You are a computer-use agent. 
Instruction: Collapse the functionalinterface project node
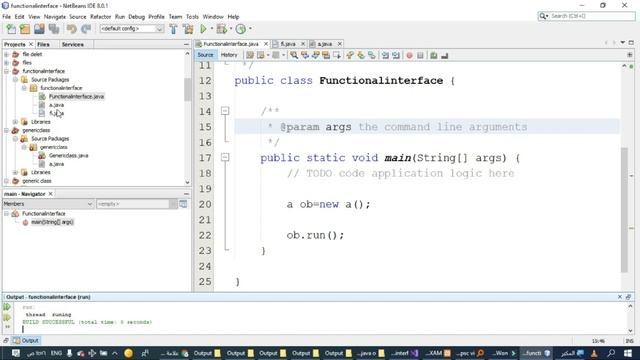(x=7, y=71)
